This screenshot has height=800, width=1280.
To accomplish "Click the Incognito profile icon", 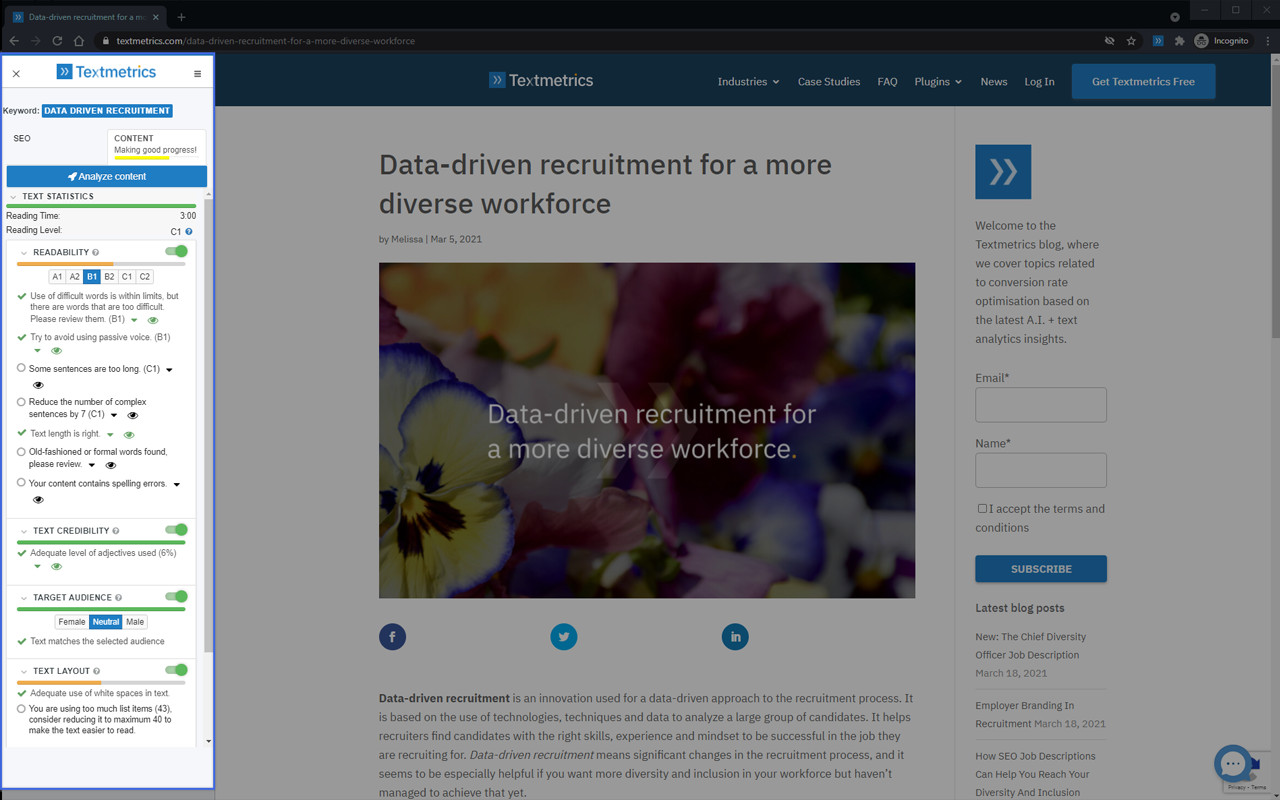I will pos(1202,41).
